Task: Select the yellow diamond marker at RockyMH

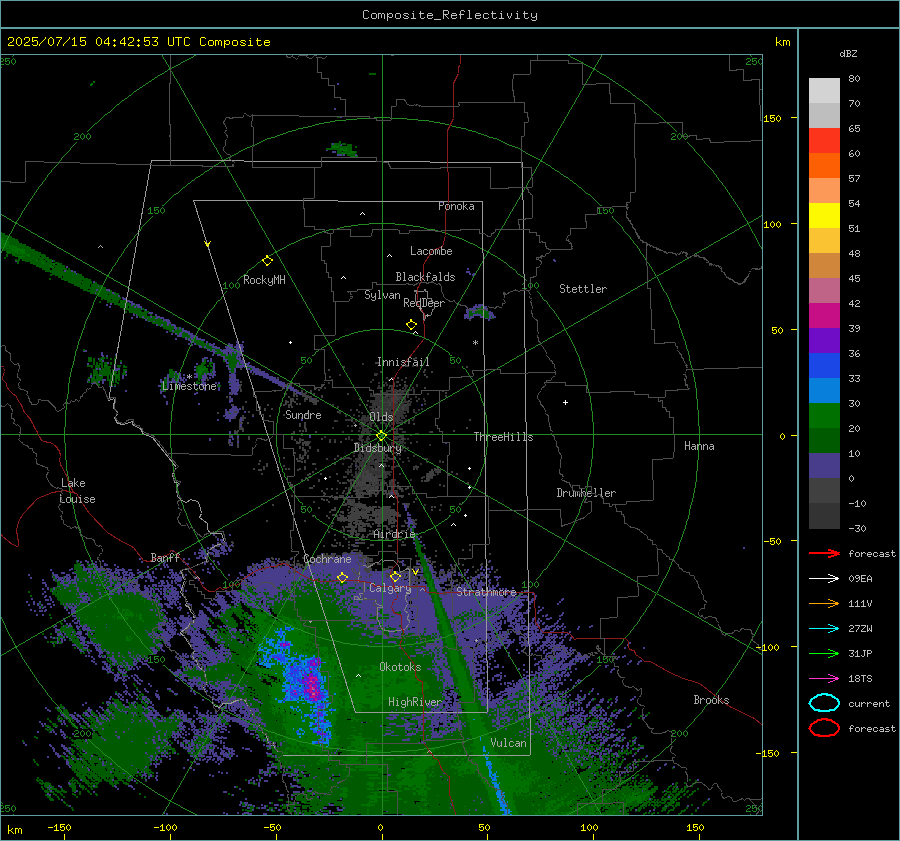Action: (267, 261)
